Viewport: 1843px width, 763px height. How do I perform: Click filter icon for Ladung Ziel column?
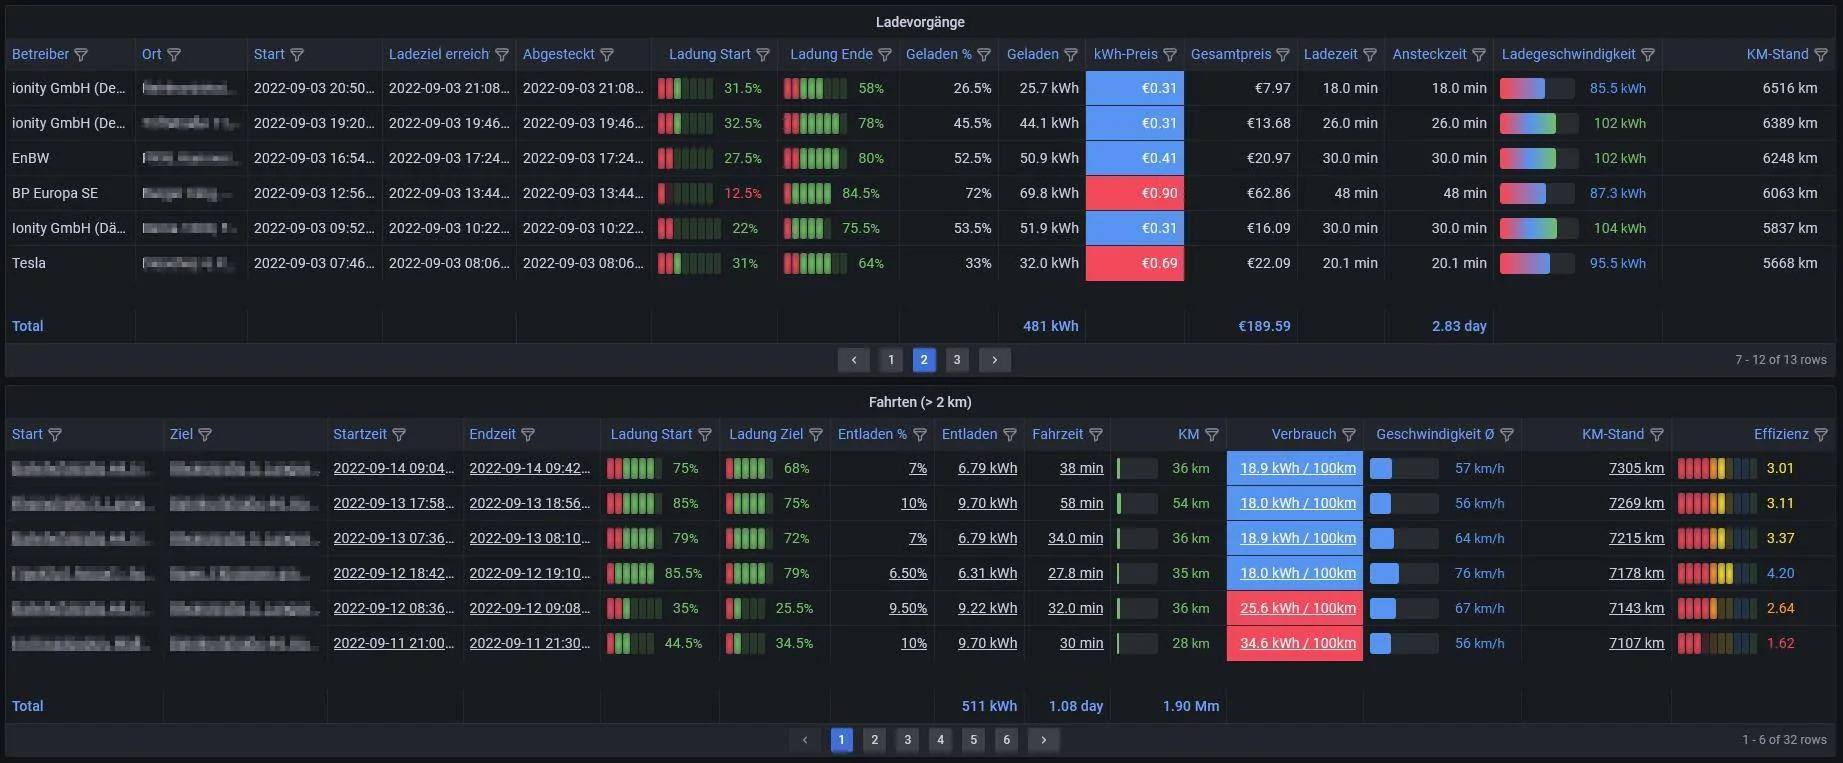pos(816,435)
